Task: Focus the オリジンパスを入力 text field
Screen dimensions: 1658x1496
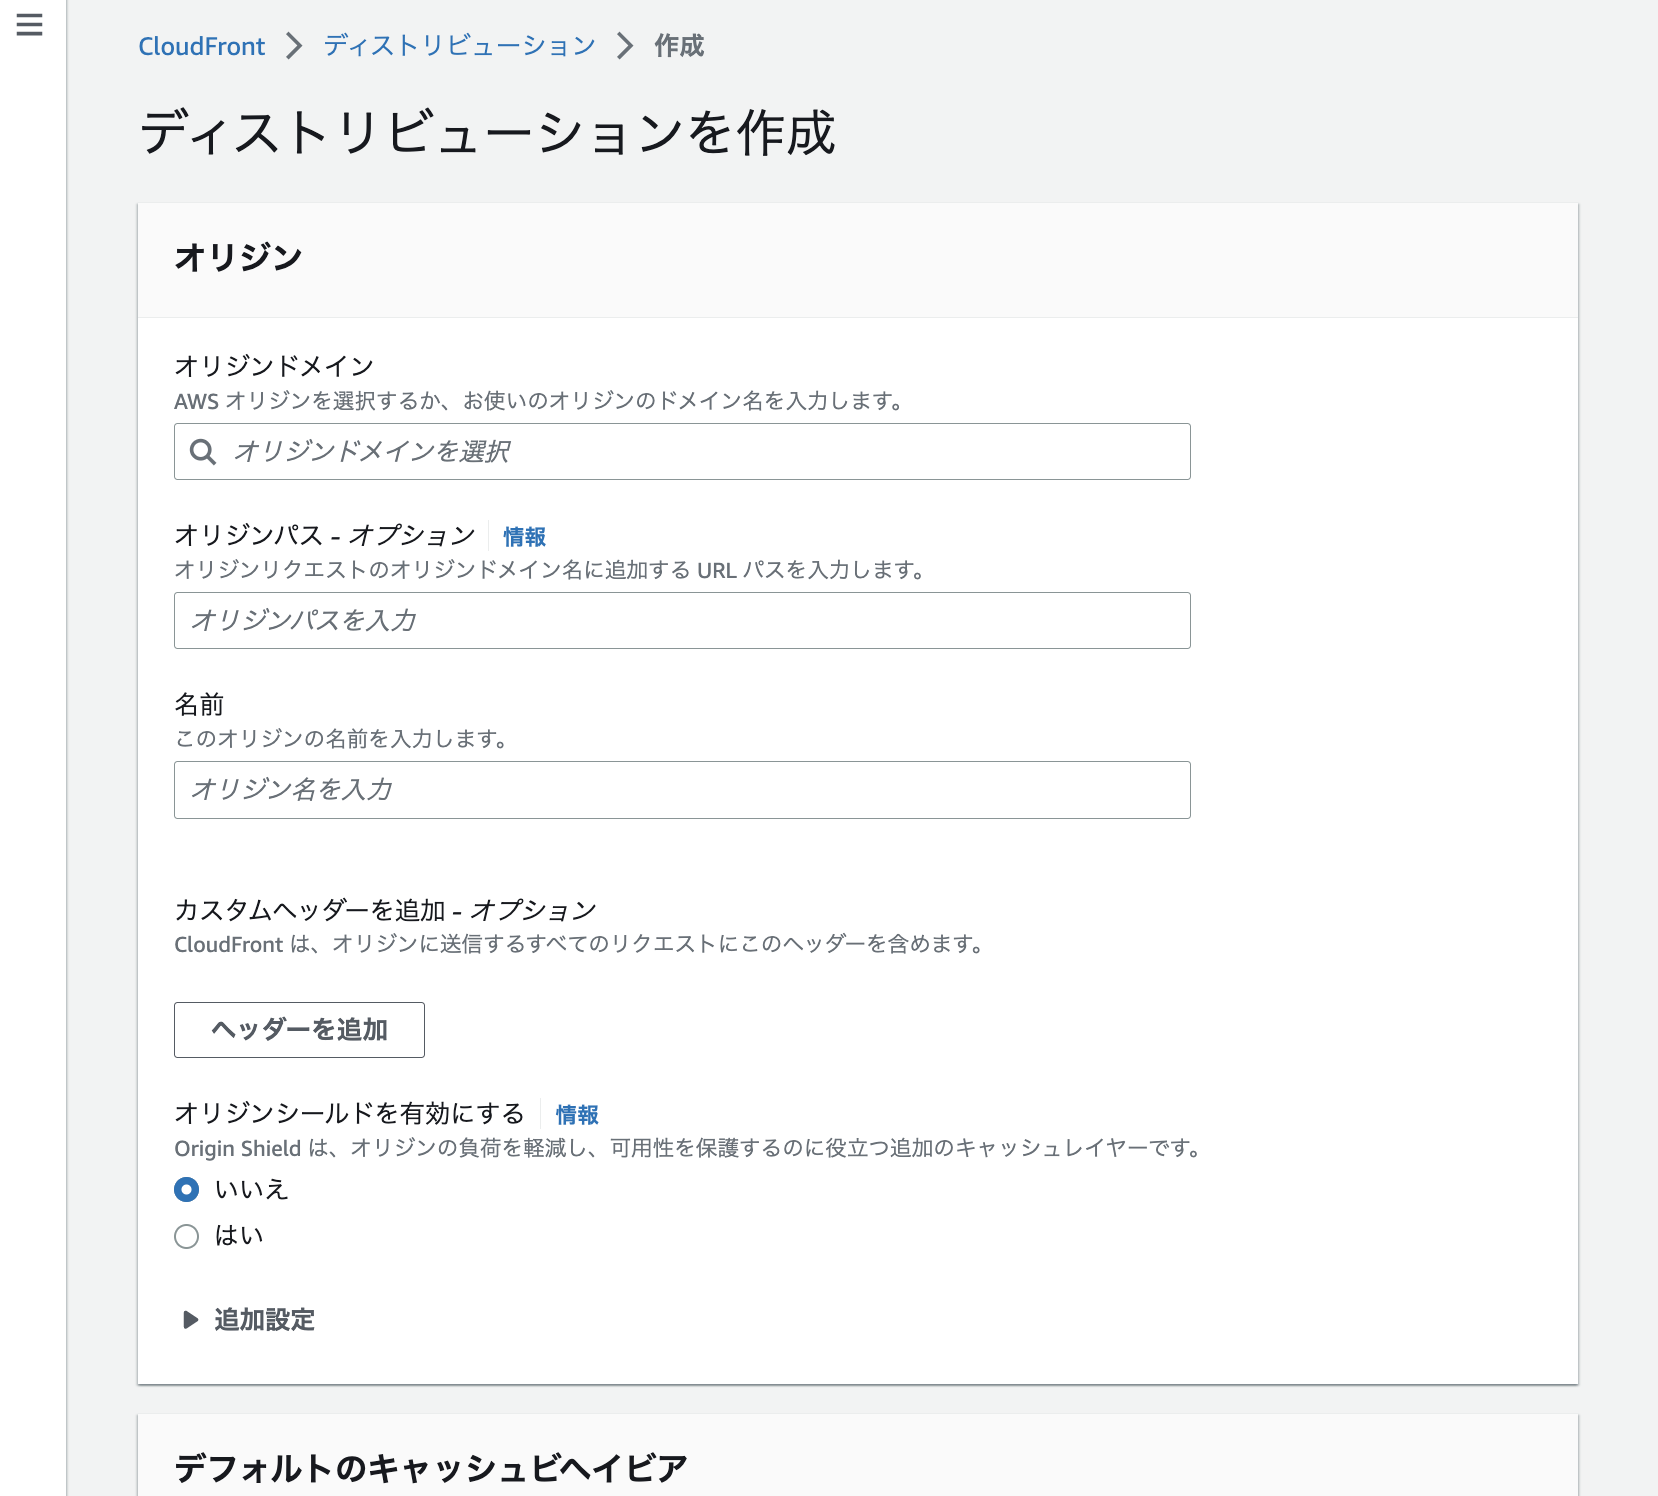Action: pos(682,621)
